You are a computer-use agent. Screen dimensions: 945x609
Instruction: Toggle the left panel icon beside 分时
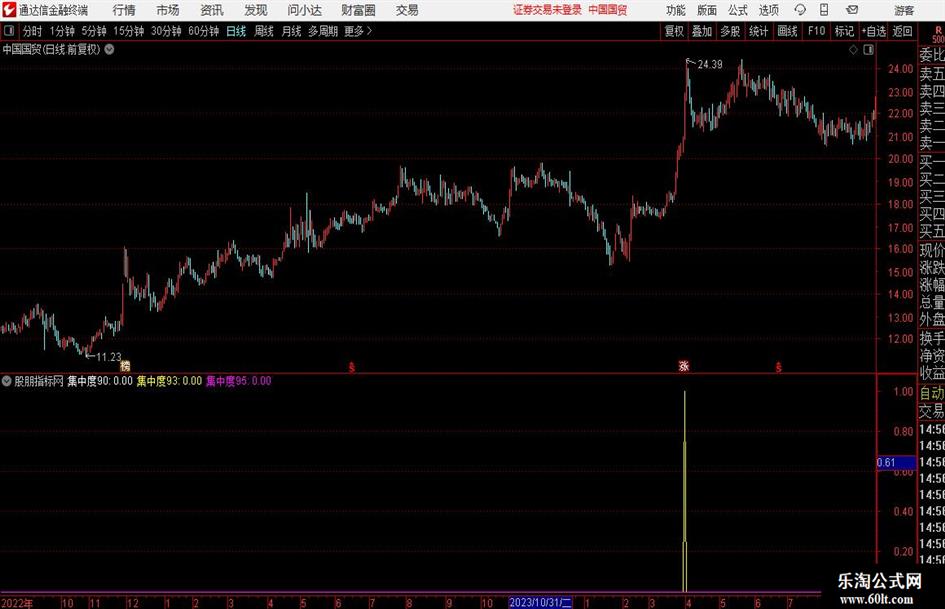[9, 31]
